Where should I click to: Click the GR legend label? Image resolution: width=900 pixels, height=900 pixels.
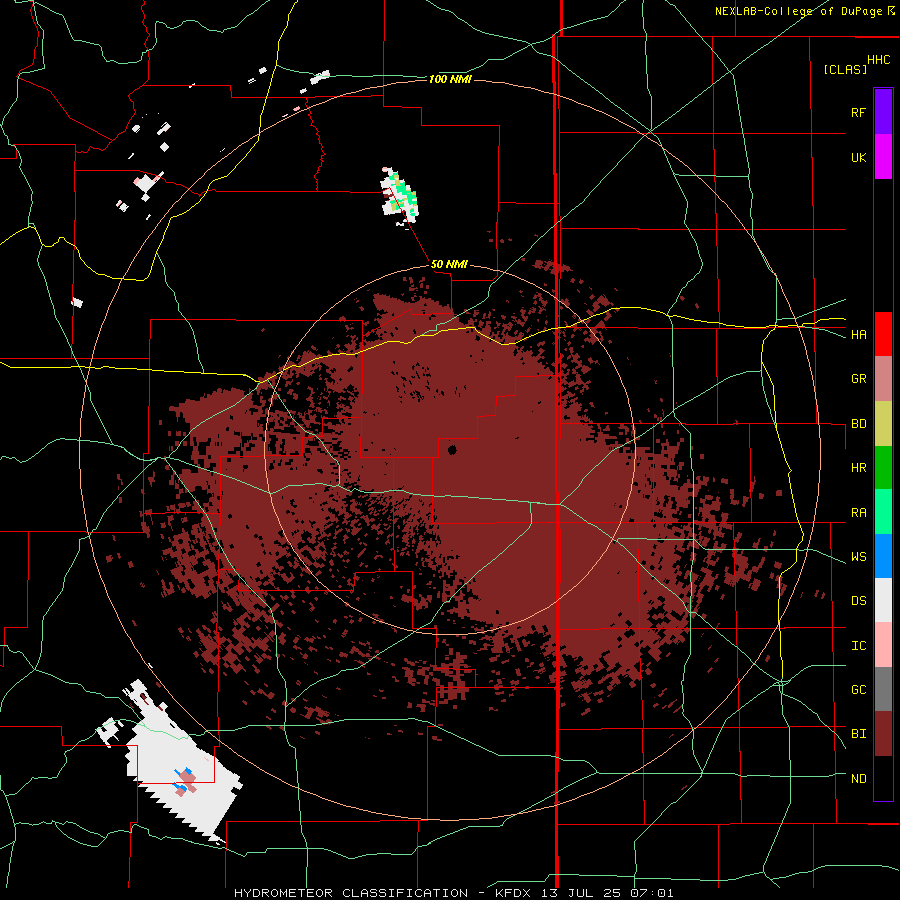tap(858, 379)
